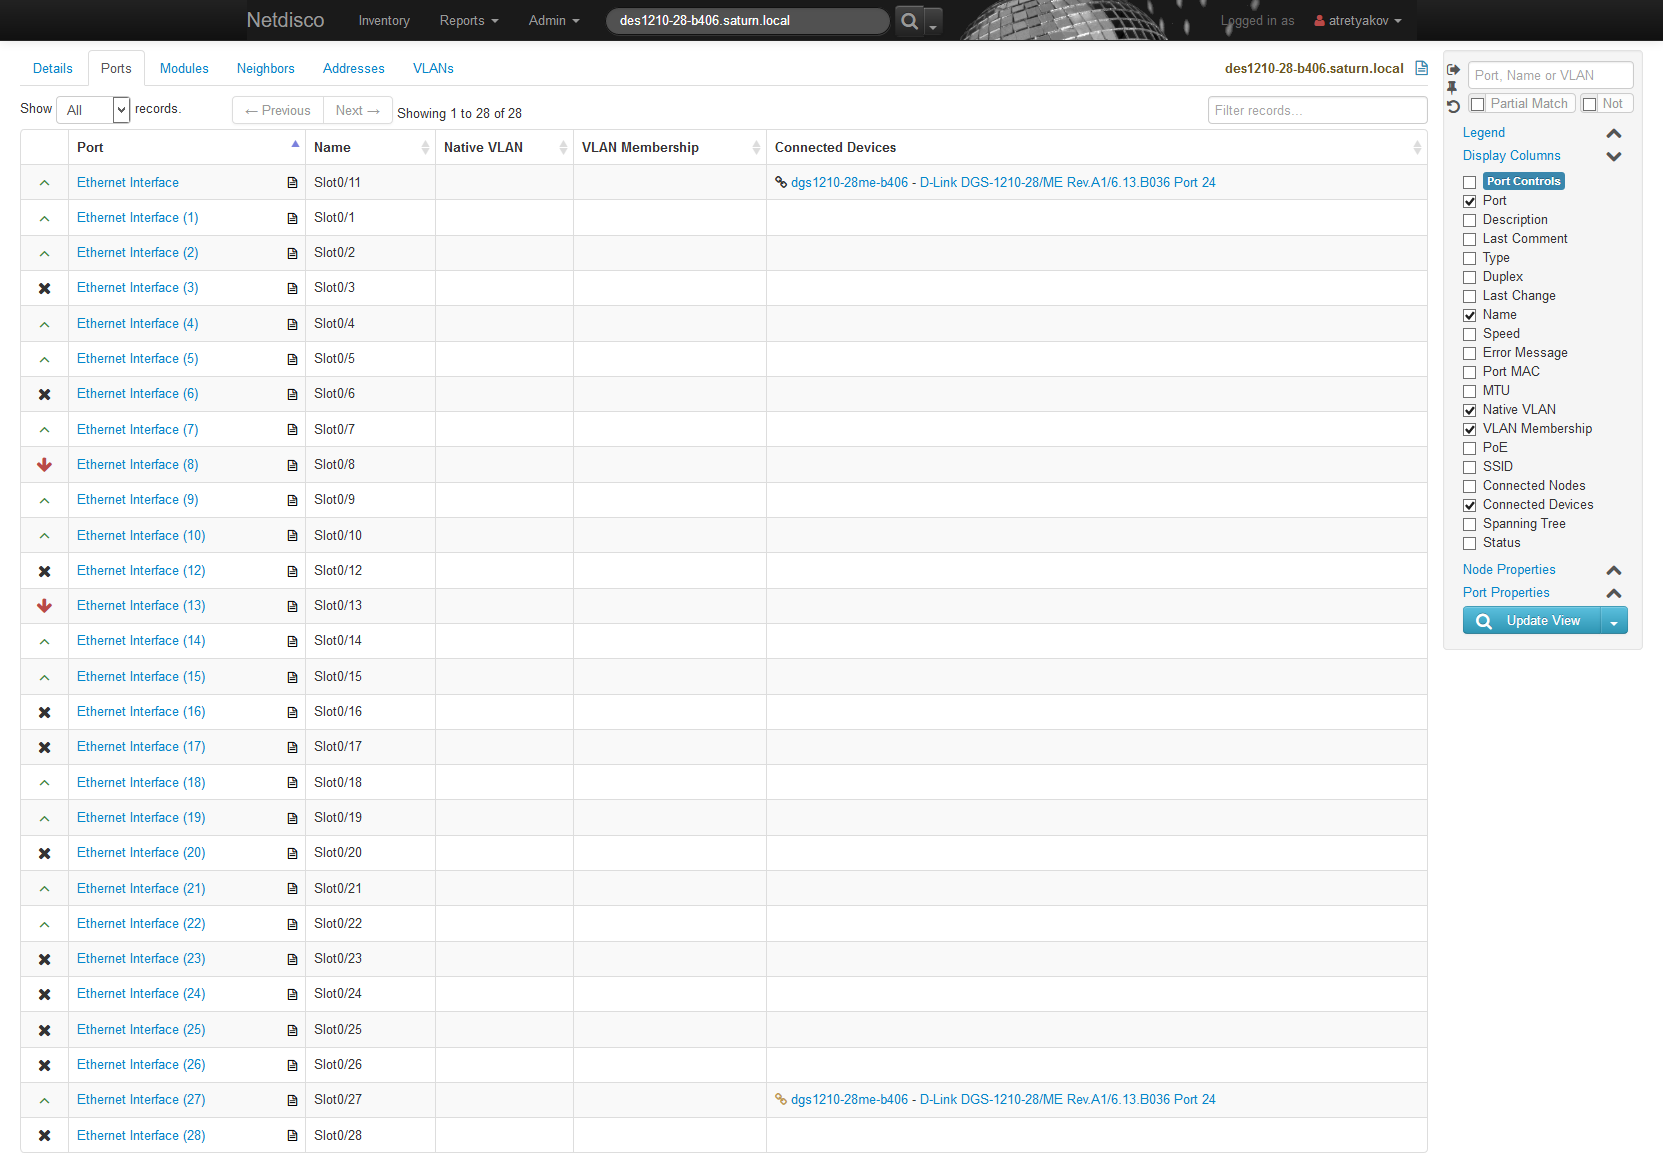Open the Show records dropdown
The image size is (1663, 1159).
93,110
